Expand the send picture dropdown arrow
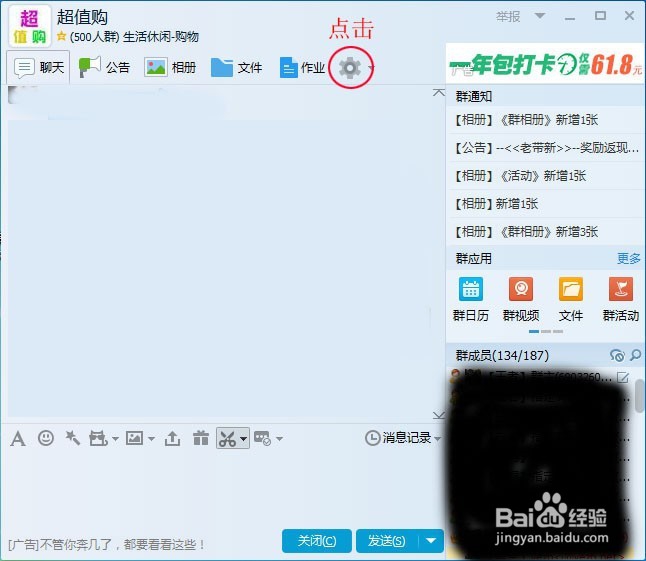This screenshot has height=561, width=646. (x=151, y=439)
